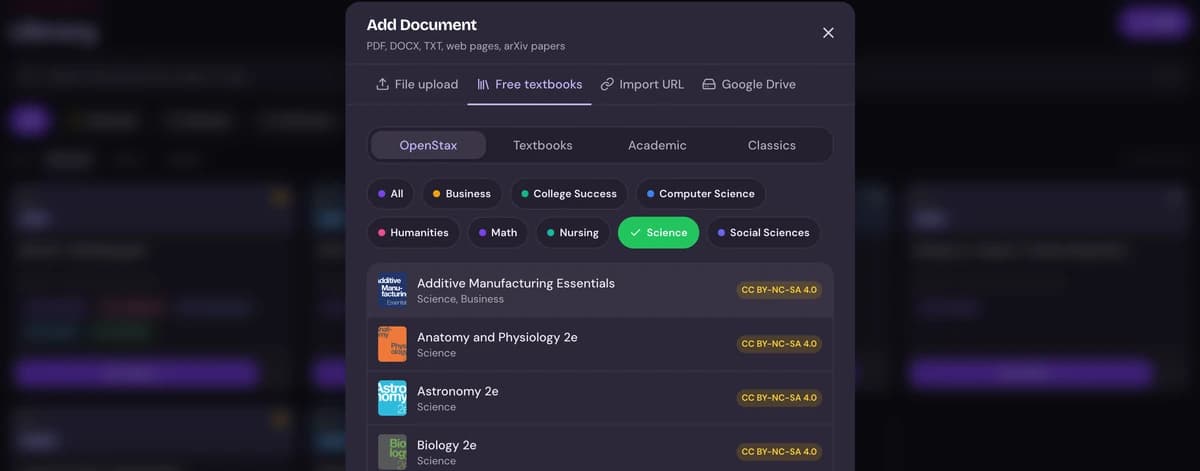Switch to the File upload tab
The height and width of the screenshot is (471, 1200).
pos(417,84)
